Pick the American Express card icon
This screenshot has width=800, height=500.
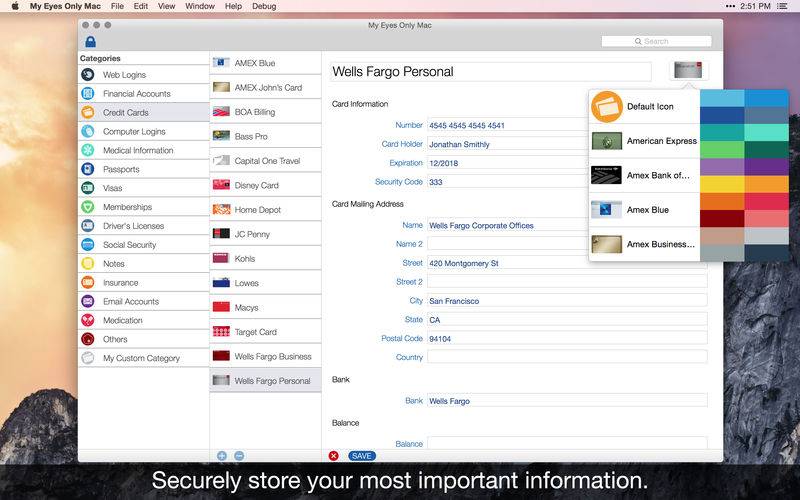[x=607, y=141]
